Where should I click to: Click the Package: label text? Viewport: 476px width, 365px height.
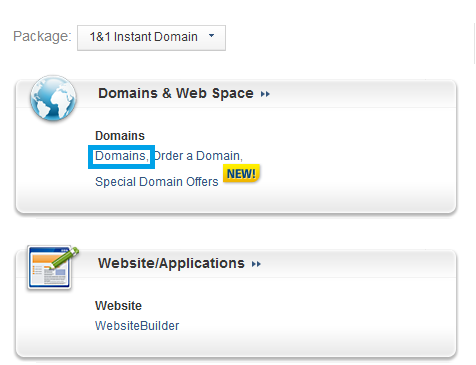click(42, 36)
